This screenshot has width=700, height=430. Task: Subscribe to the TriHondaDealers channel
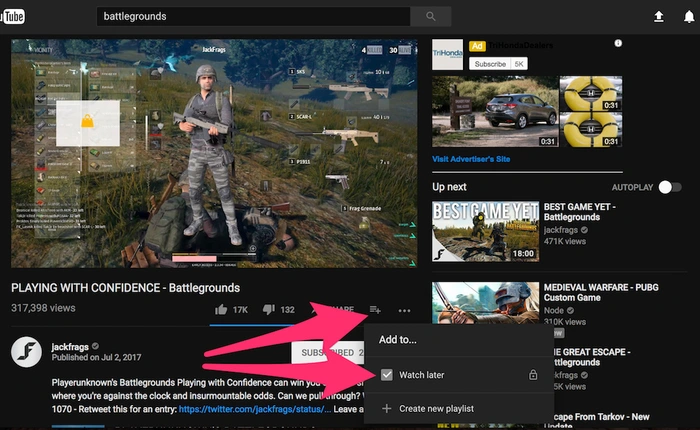tap(490, 63)
